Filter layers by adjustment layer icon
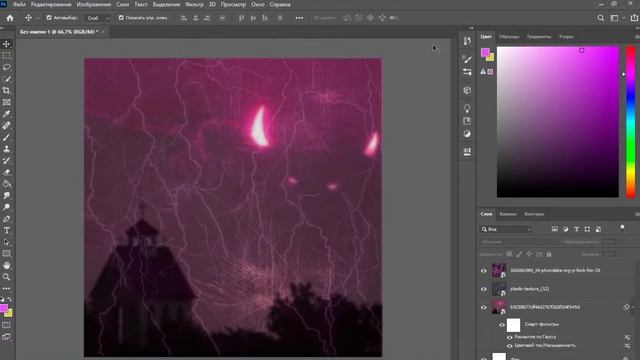The image size is (640, 360). click(x=565, y=229)
